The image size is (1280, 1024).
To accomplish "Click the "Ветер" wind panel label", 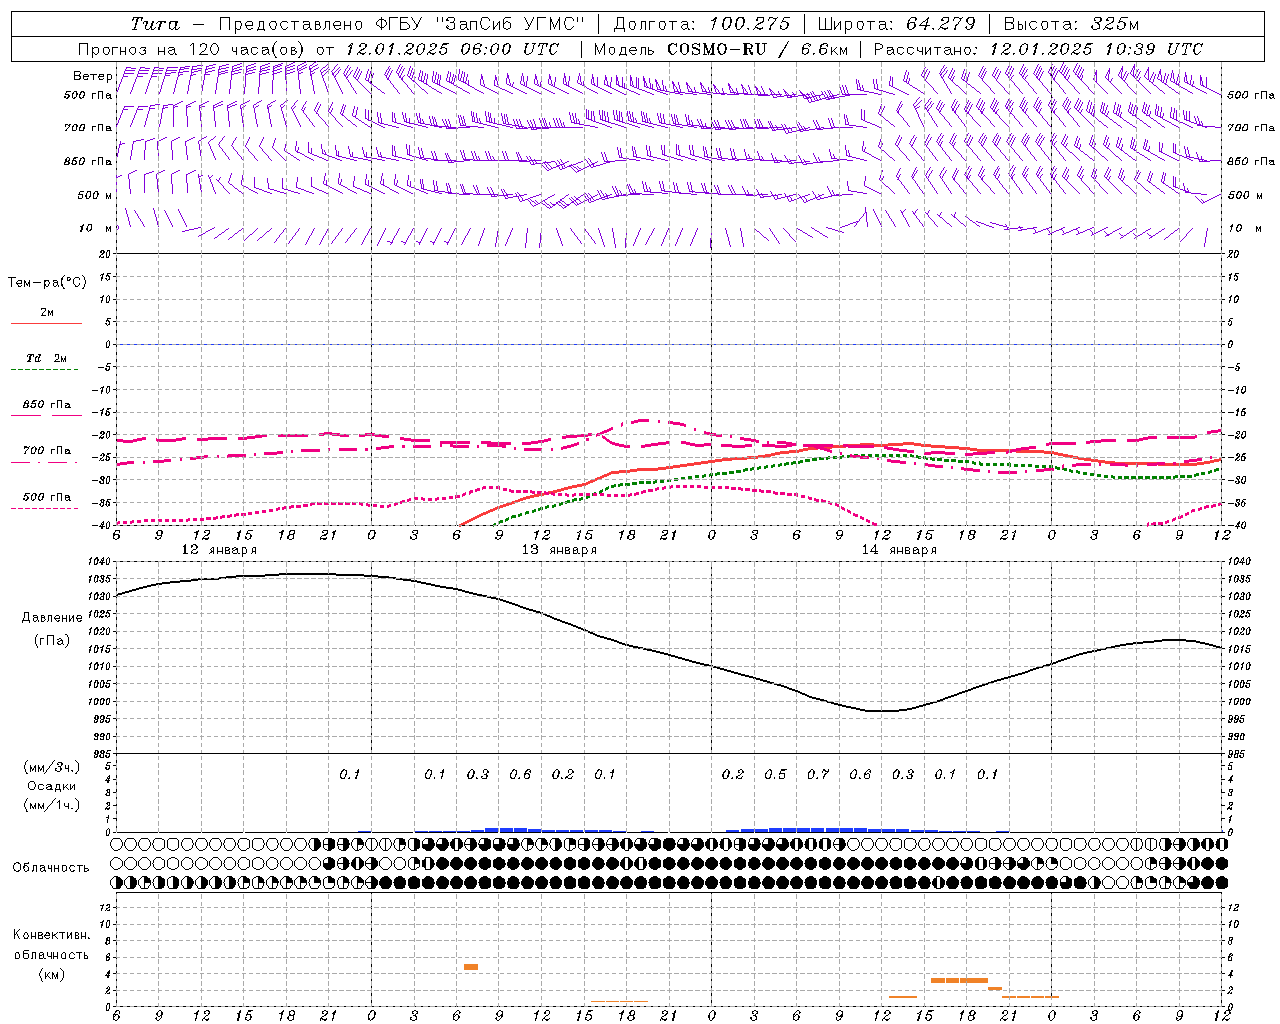I will pos(92,76).
